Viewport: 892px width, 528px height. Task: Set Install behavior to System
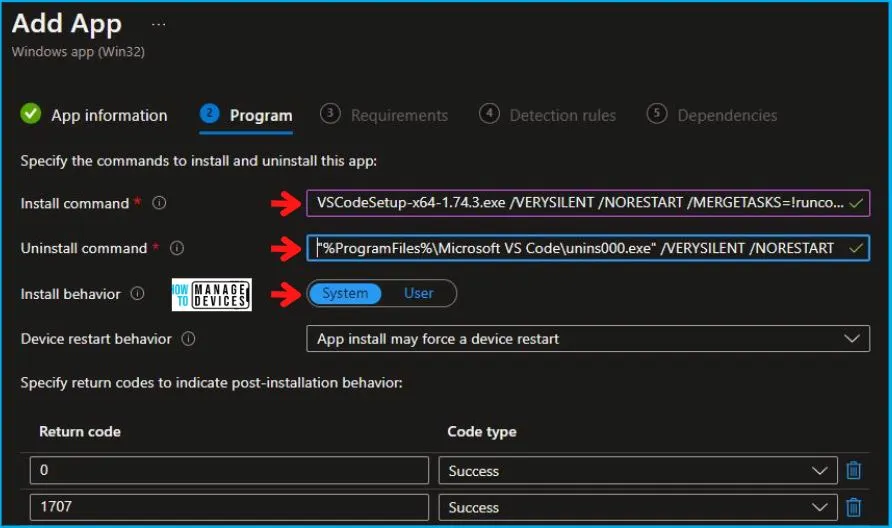click(x=345, y=294)
